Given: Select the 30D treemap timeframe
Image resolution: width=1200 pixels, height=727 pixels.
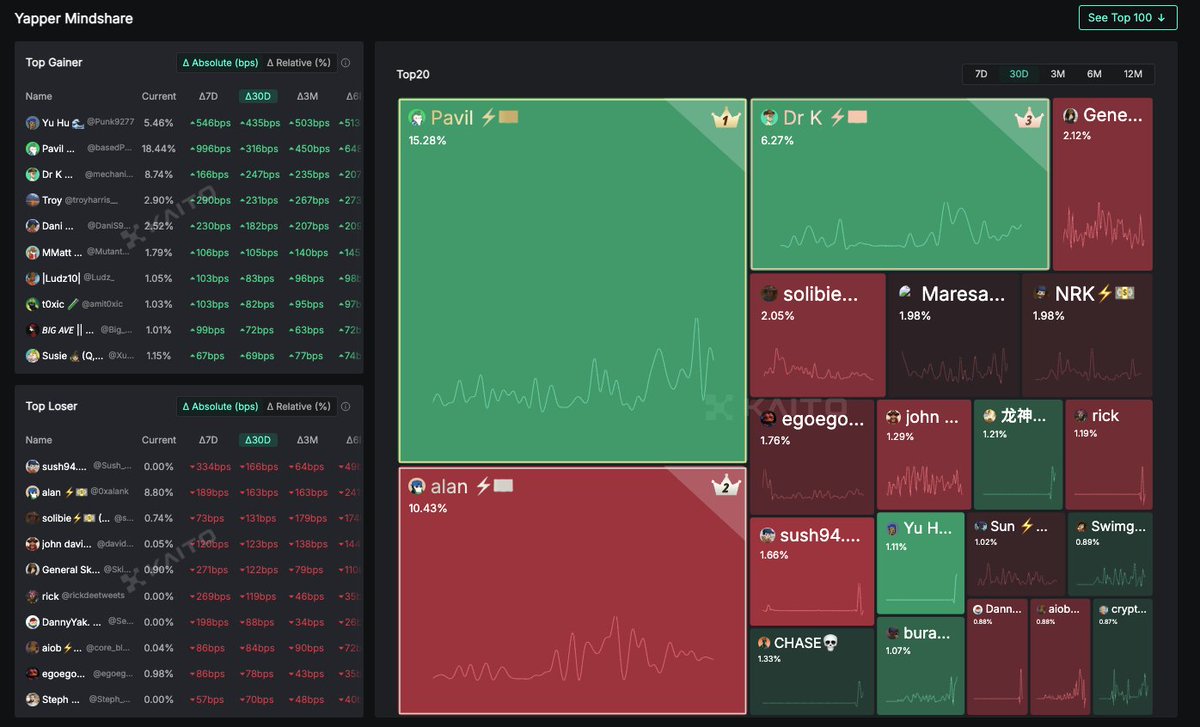Looking at the screenshot, I should [1019, 74].
